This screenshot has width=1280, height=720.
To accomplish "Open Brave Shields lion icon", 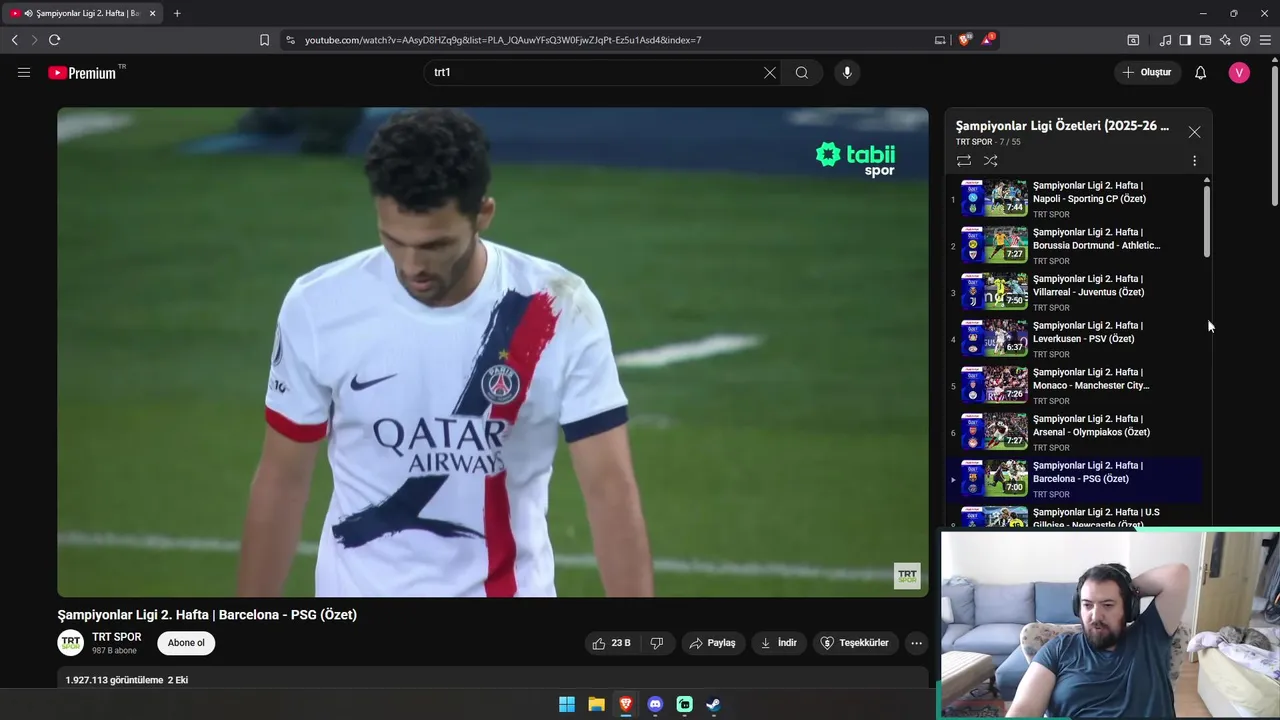I will point(964,40).
